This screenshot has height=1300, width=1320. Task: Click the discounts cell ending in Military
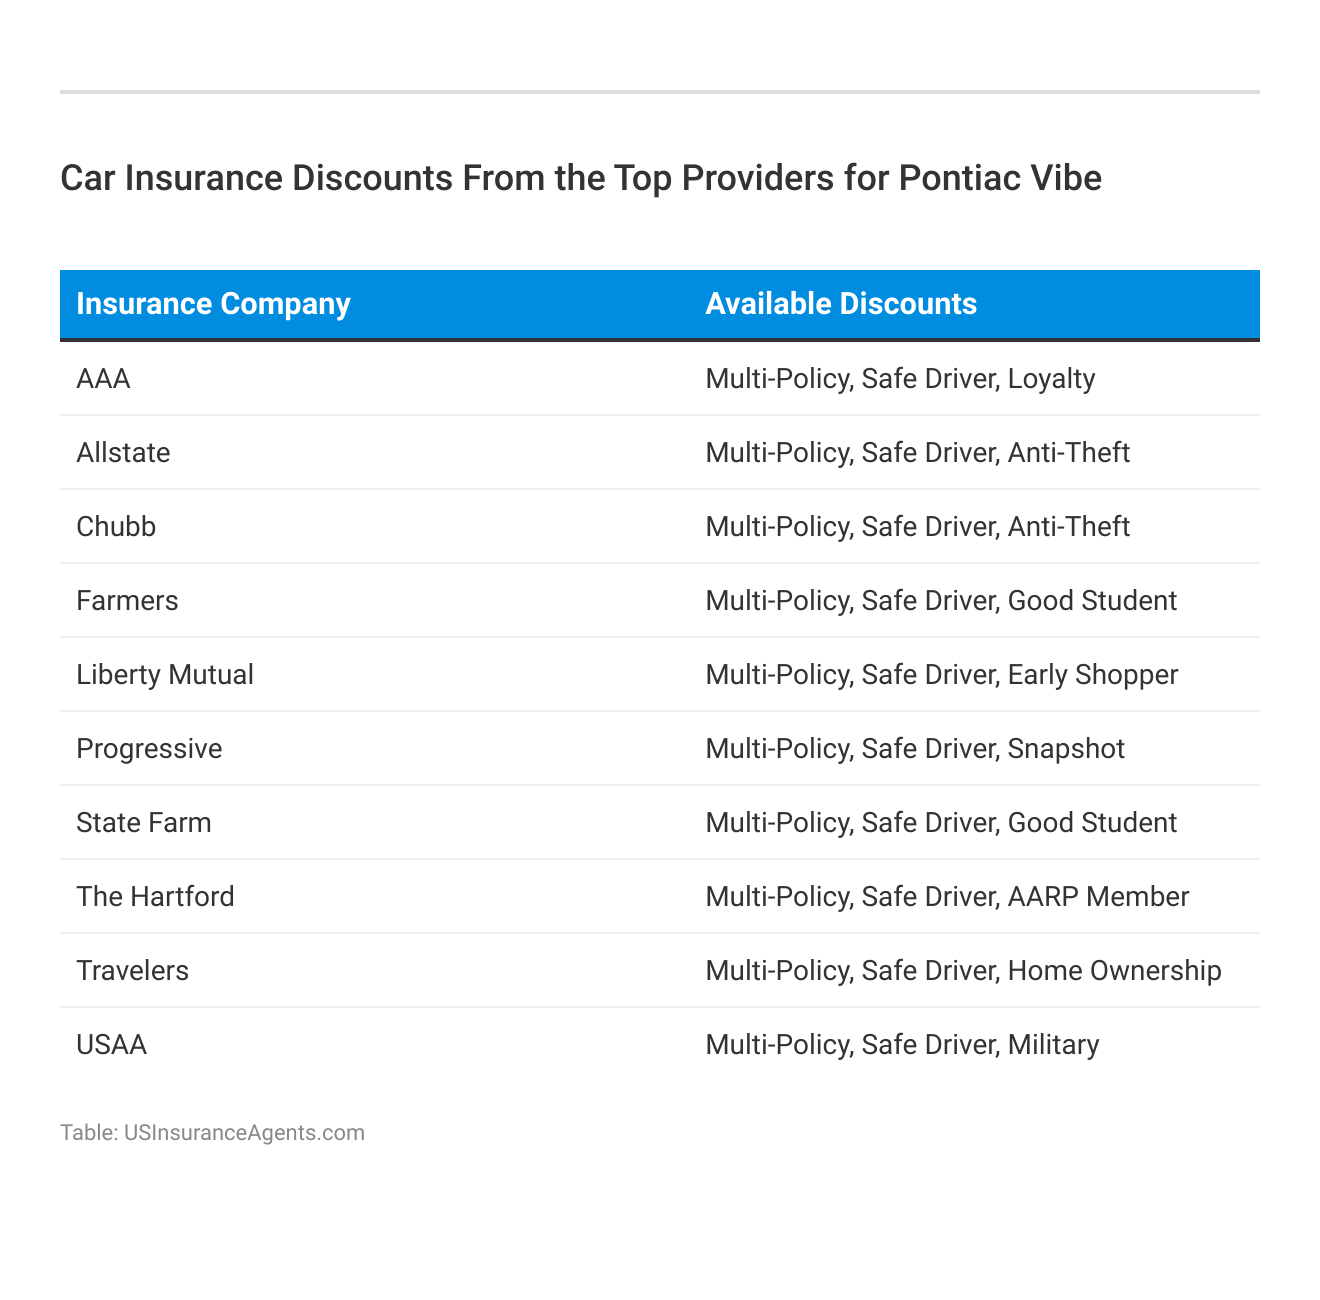click(902, 1045)
